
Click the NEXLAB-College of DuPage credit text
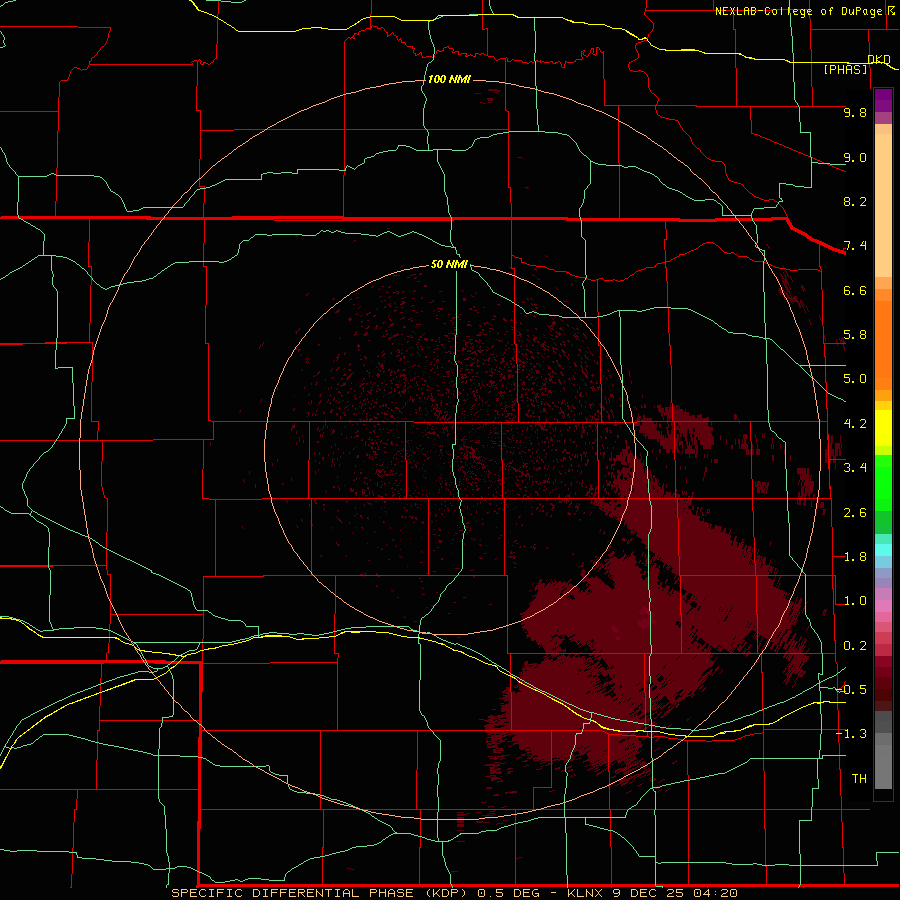point(799,11)
